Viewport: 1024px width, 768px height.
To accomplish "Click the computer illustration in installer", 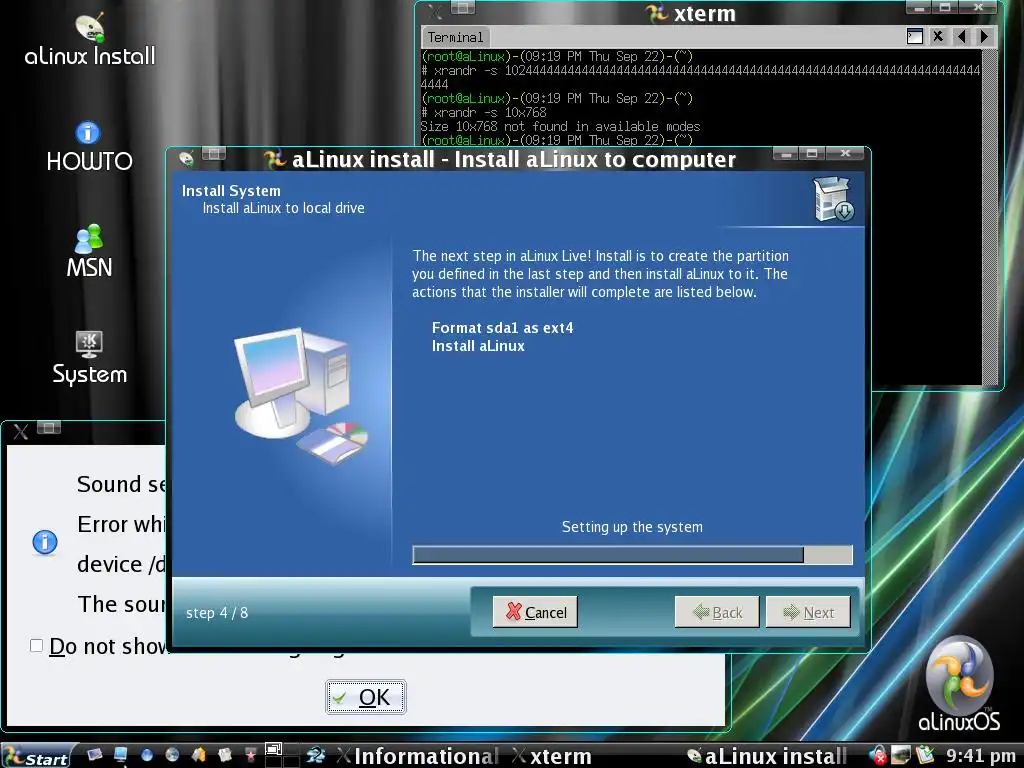I will 300,395.
